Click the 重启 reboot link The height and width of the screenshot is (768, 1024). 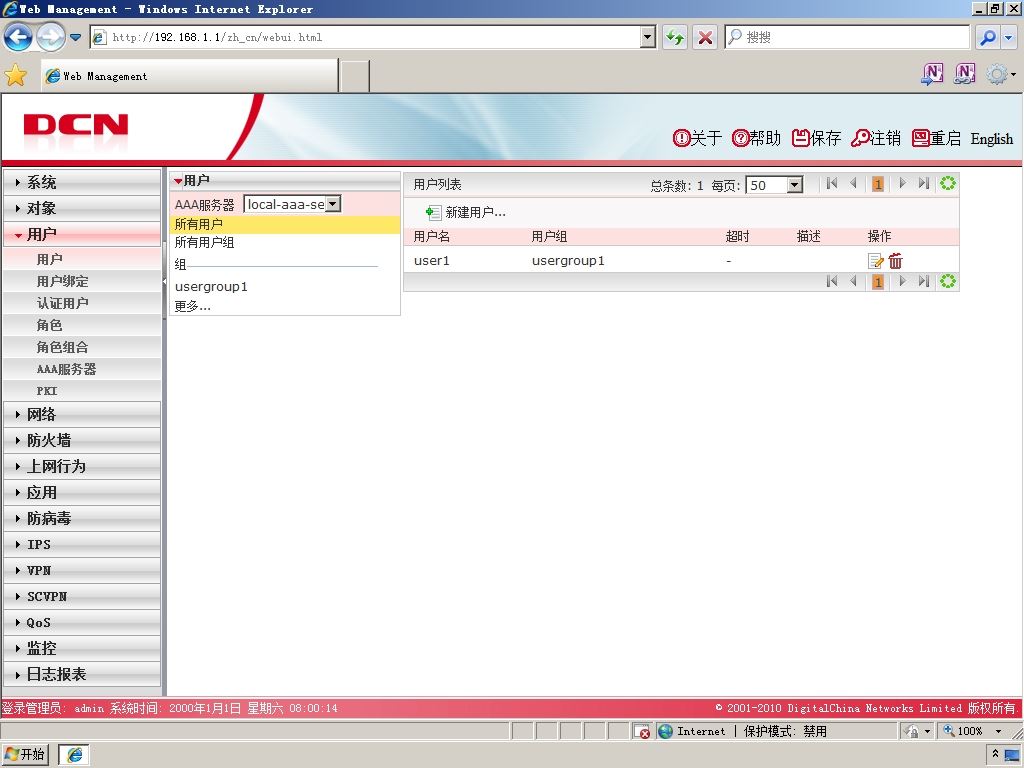click(936, 138)
